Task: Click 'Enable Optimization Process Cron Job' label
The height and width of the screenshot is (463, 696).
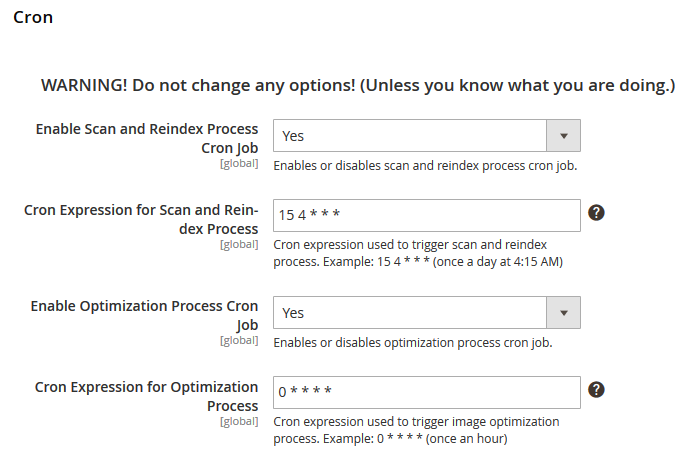Action: [x=145, y=315]
